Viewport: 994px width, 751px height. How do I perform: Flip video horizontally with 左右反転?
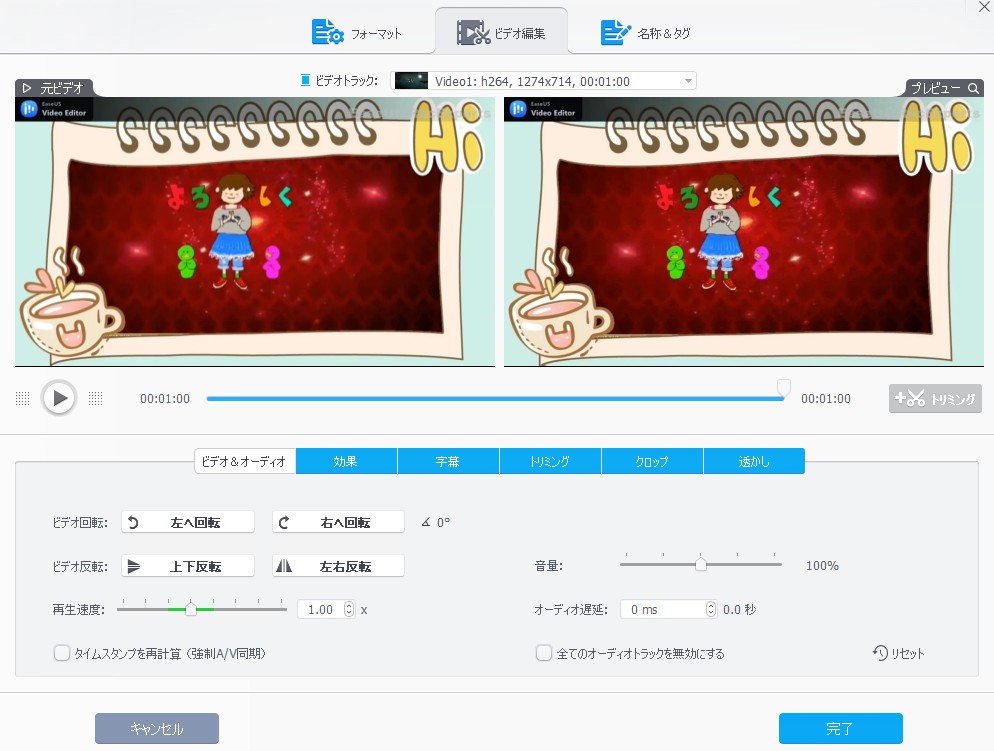[x=339, y=566]
